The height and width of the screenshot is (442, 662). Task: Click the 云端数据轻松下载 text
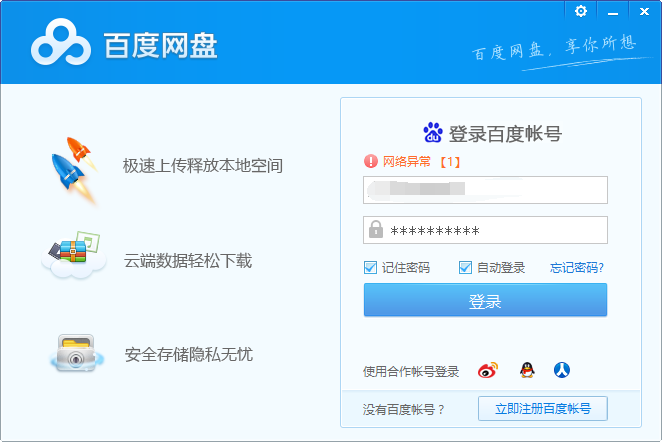pyautogui.click(x=188, y=260)
